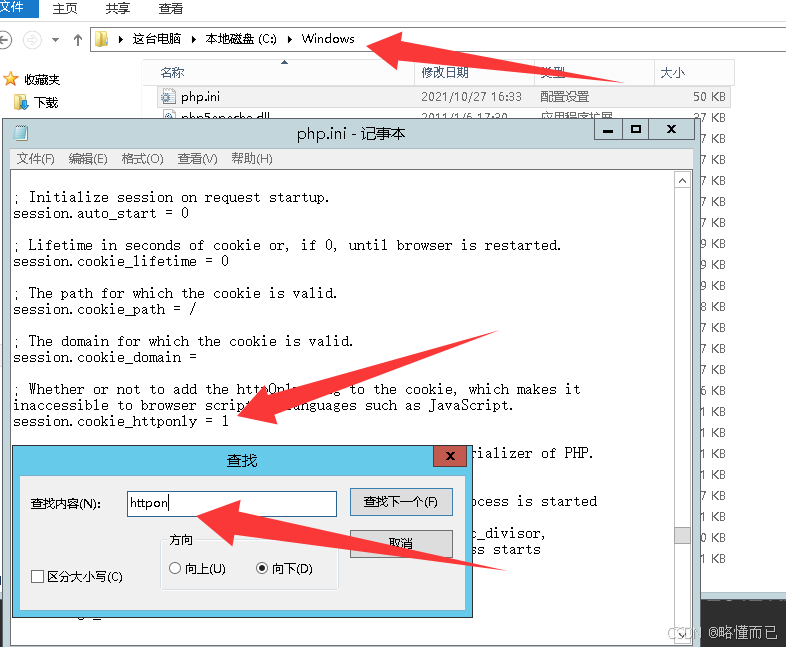
Task: Go back with Explorer back arrow
Action: click(x=5, y=39)
